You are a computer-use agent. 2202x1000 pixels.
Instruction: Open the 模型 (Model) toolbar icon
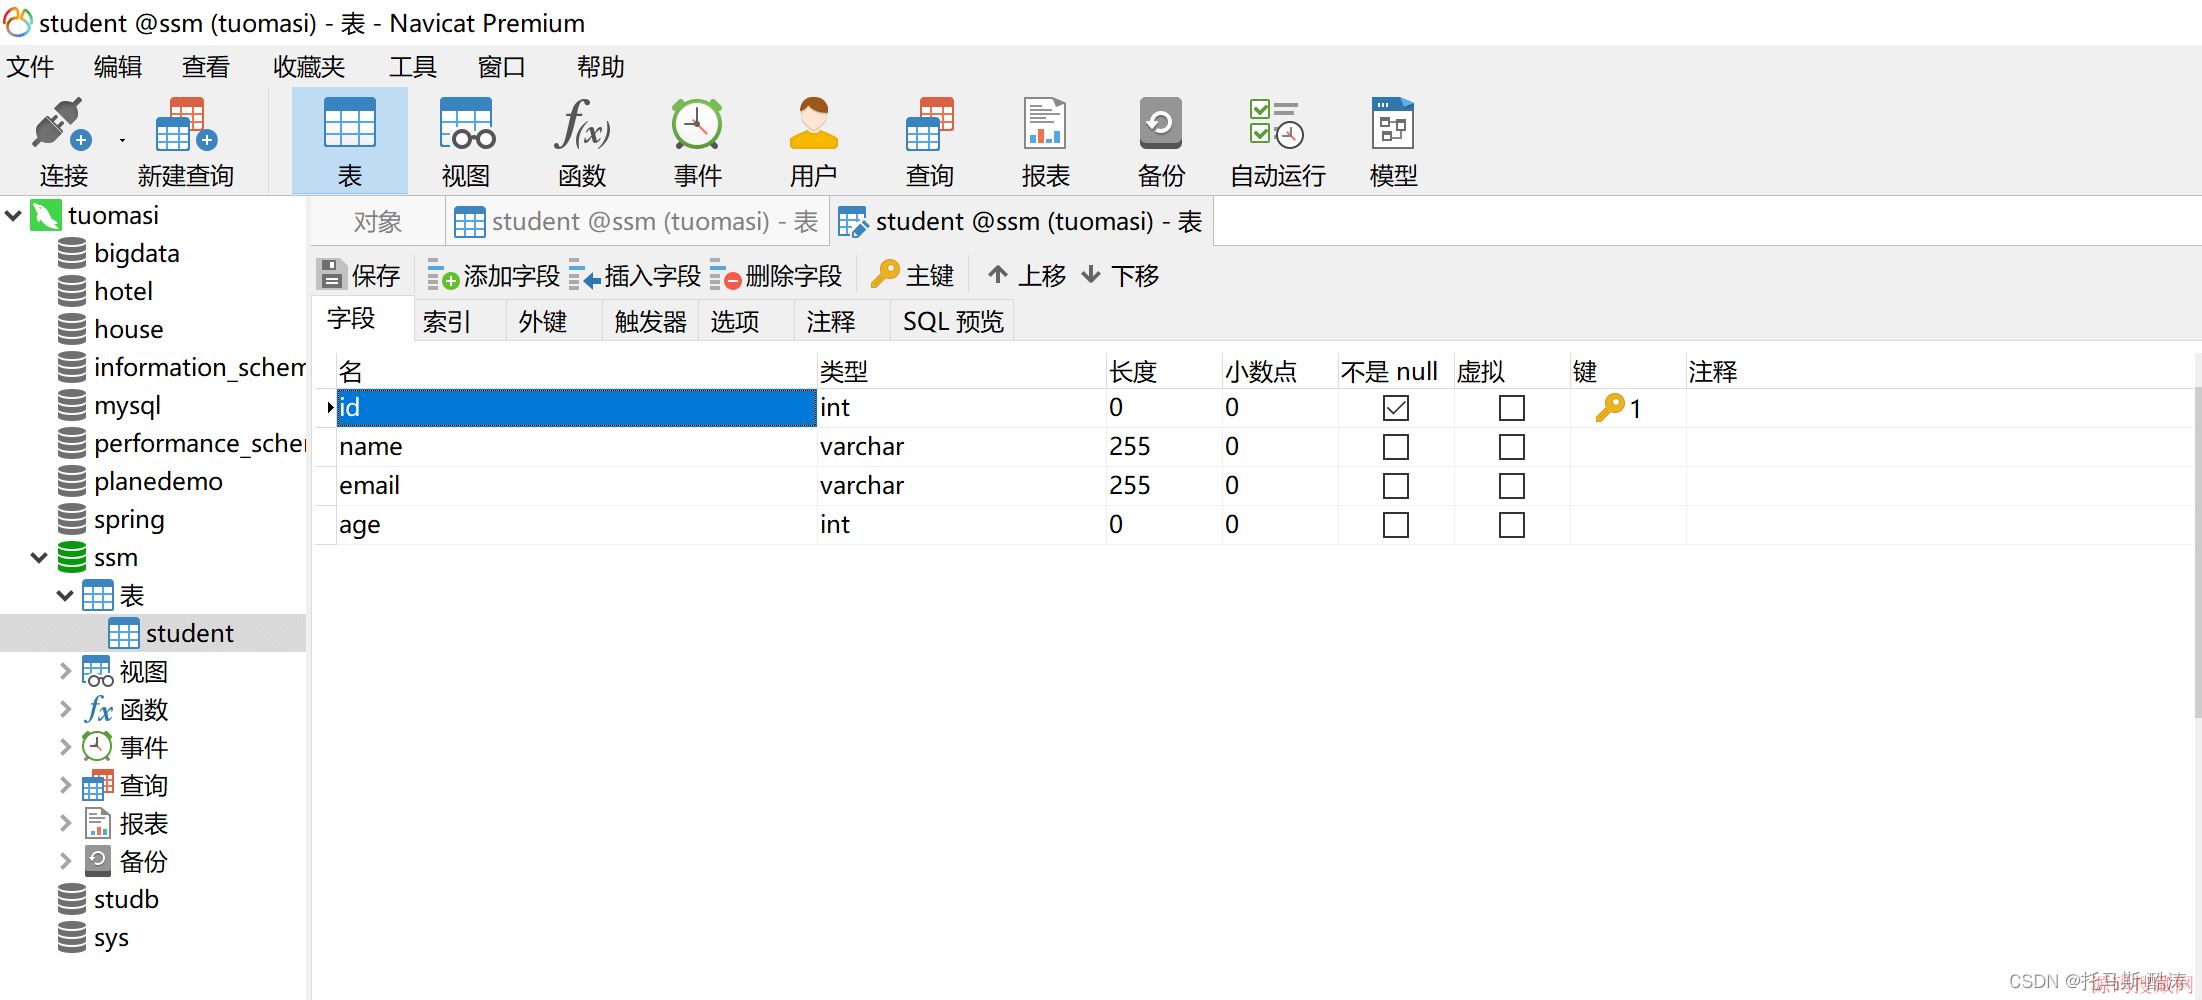pyautogui.click(x=1393, y=142)
